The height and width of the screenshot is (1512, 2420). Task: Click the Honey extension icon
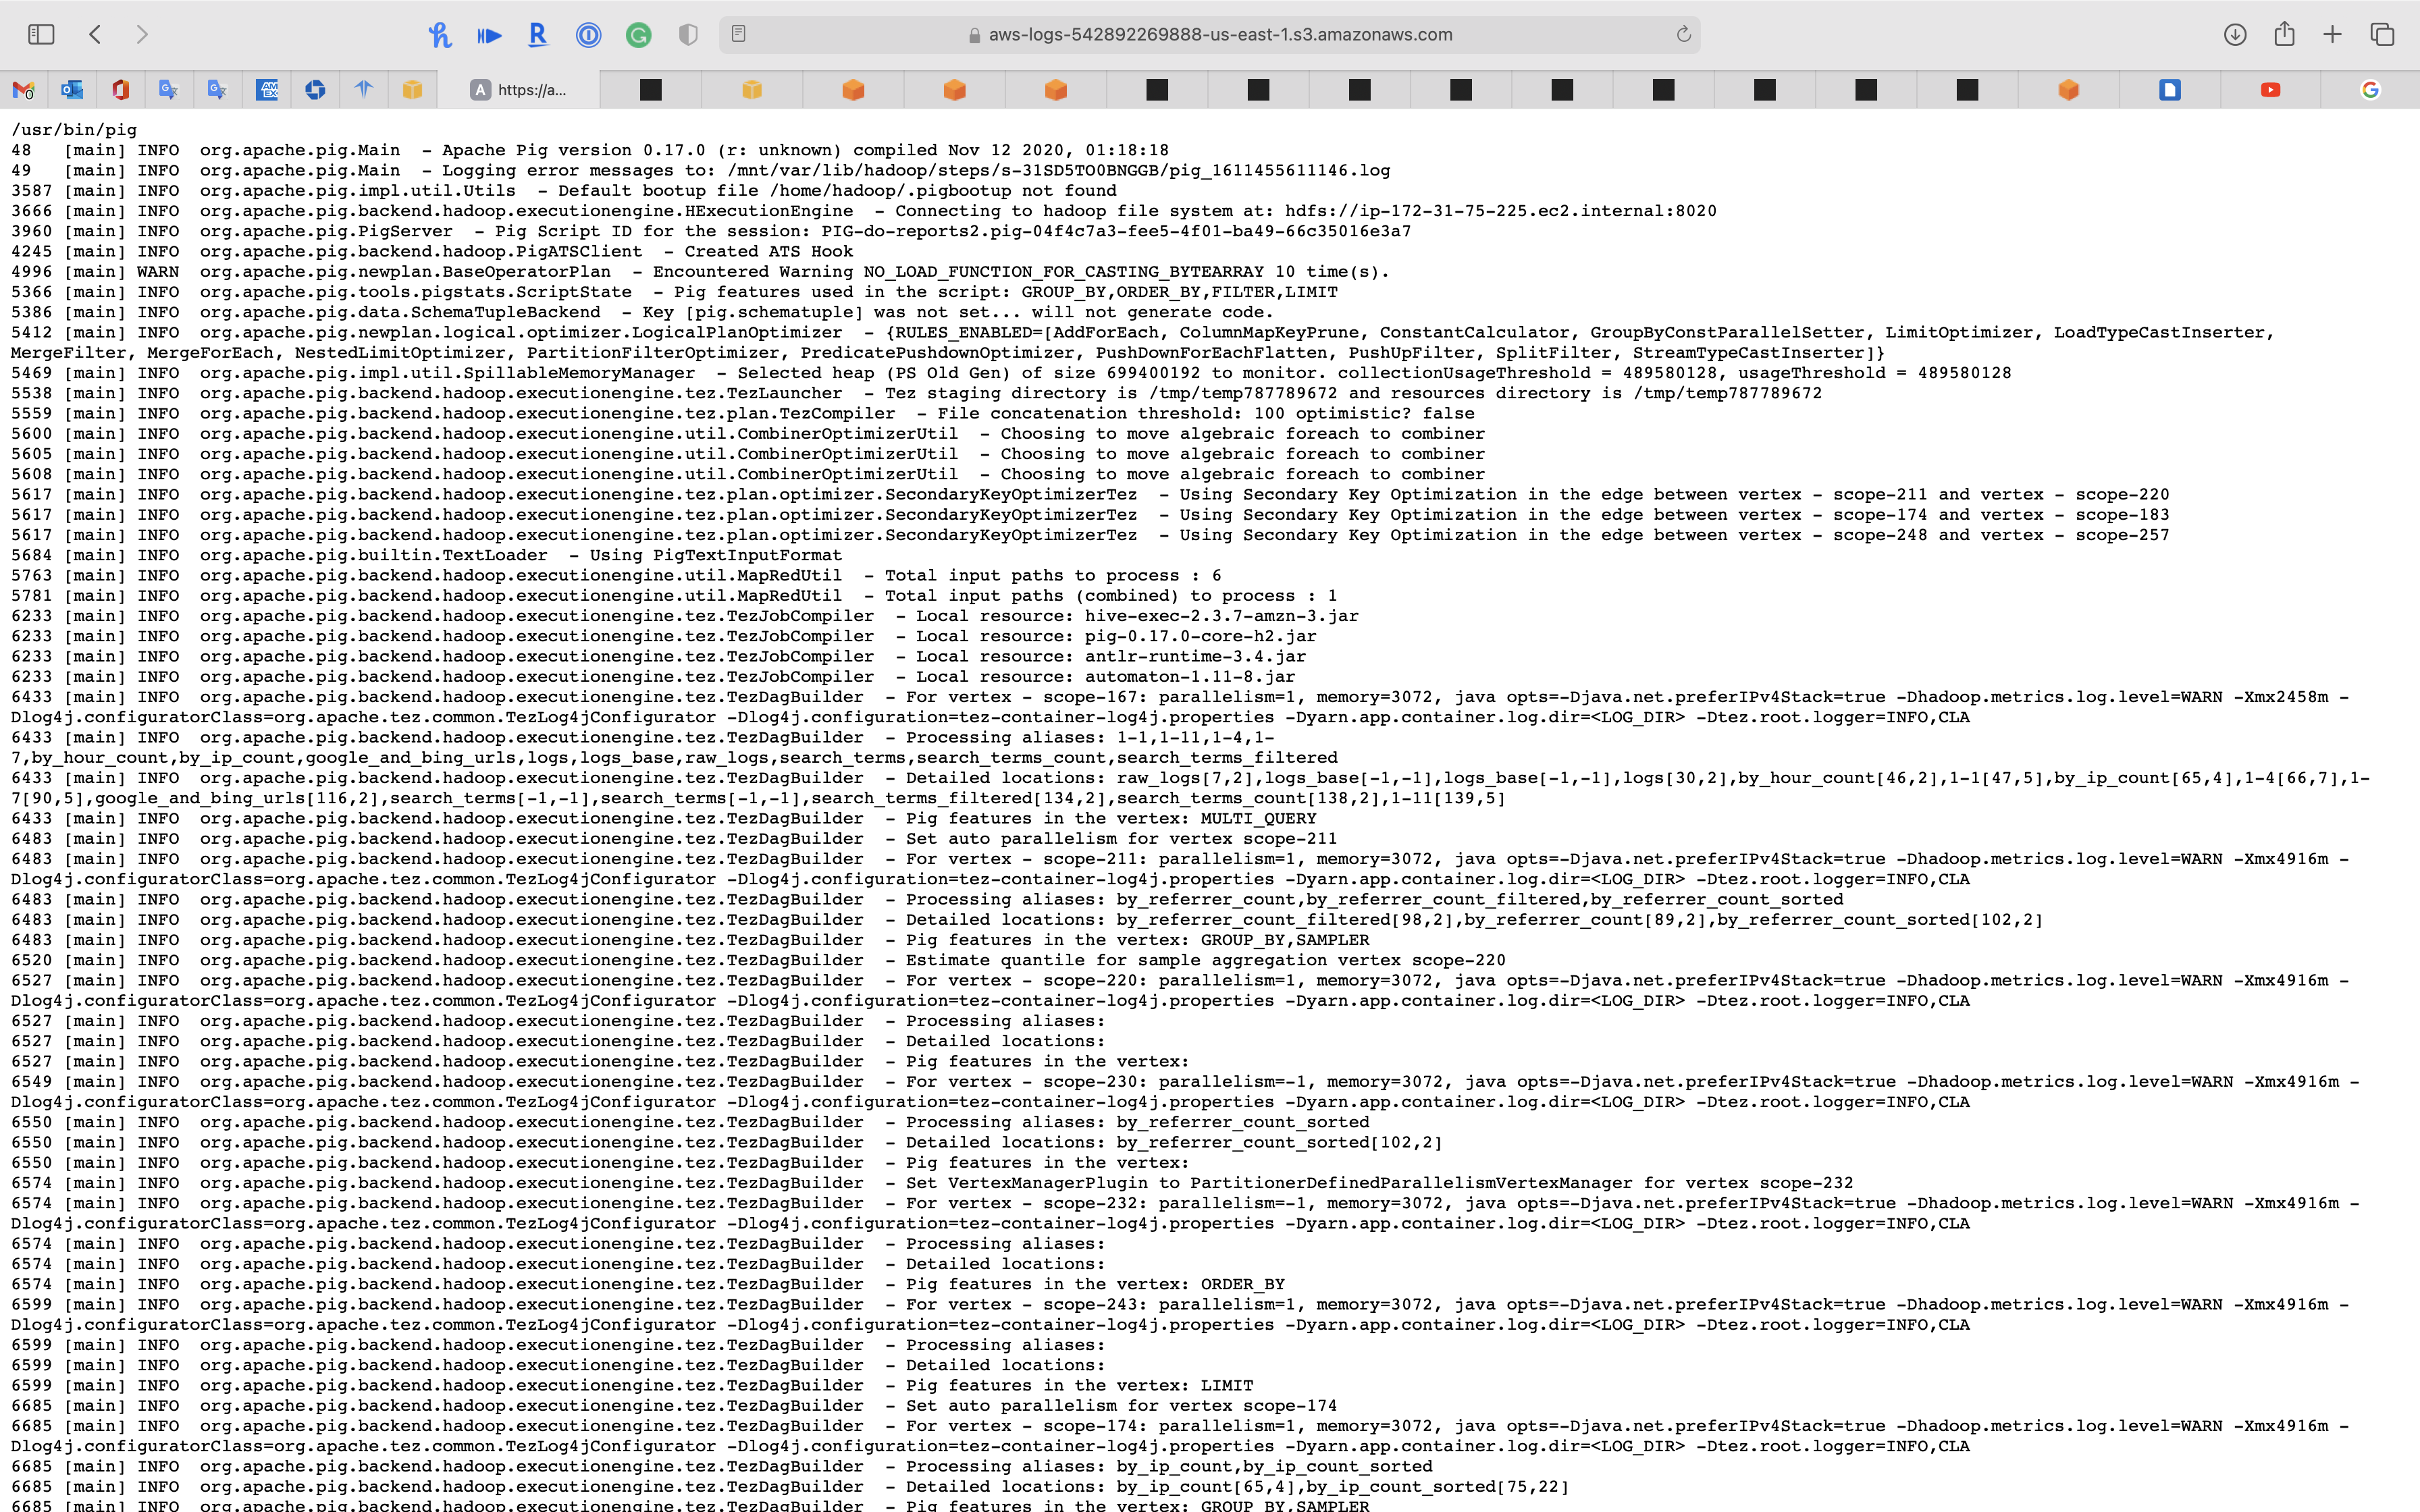click(439, 35)
